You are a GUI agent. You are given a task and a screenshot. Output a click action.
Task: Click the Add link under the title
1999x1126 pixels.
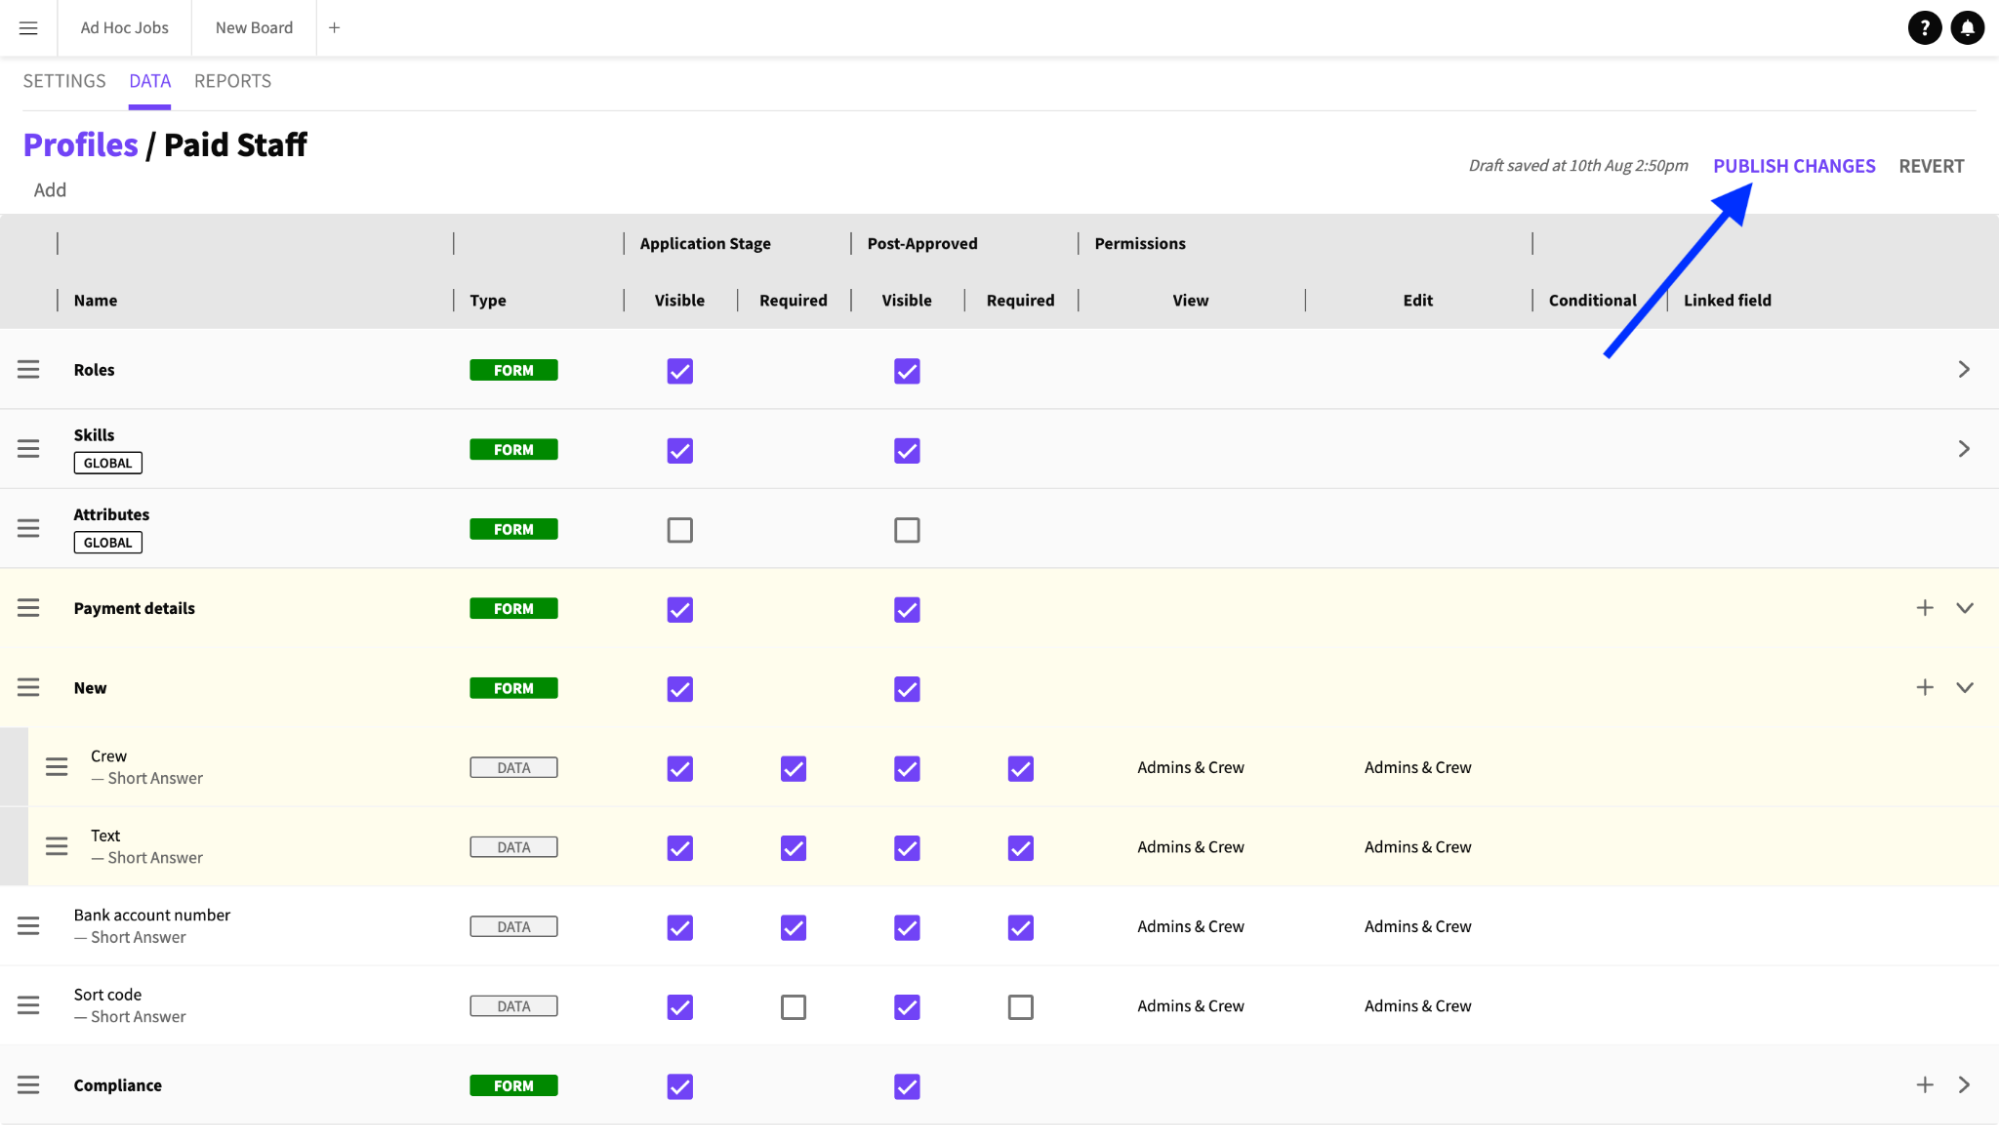click(50, 190)
